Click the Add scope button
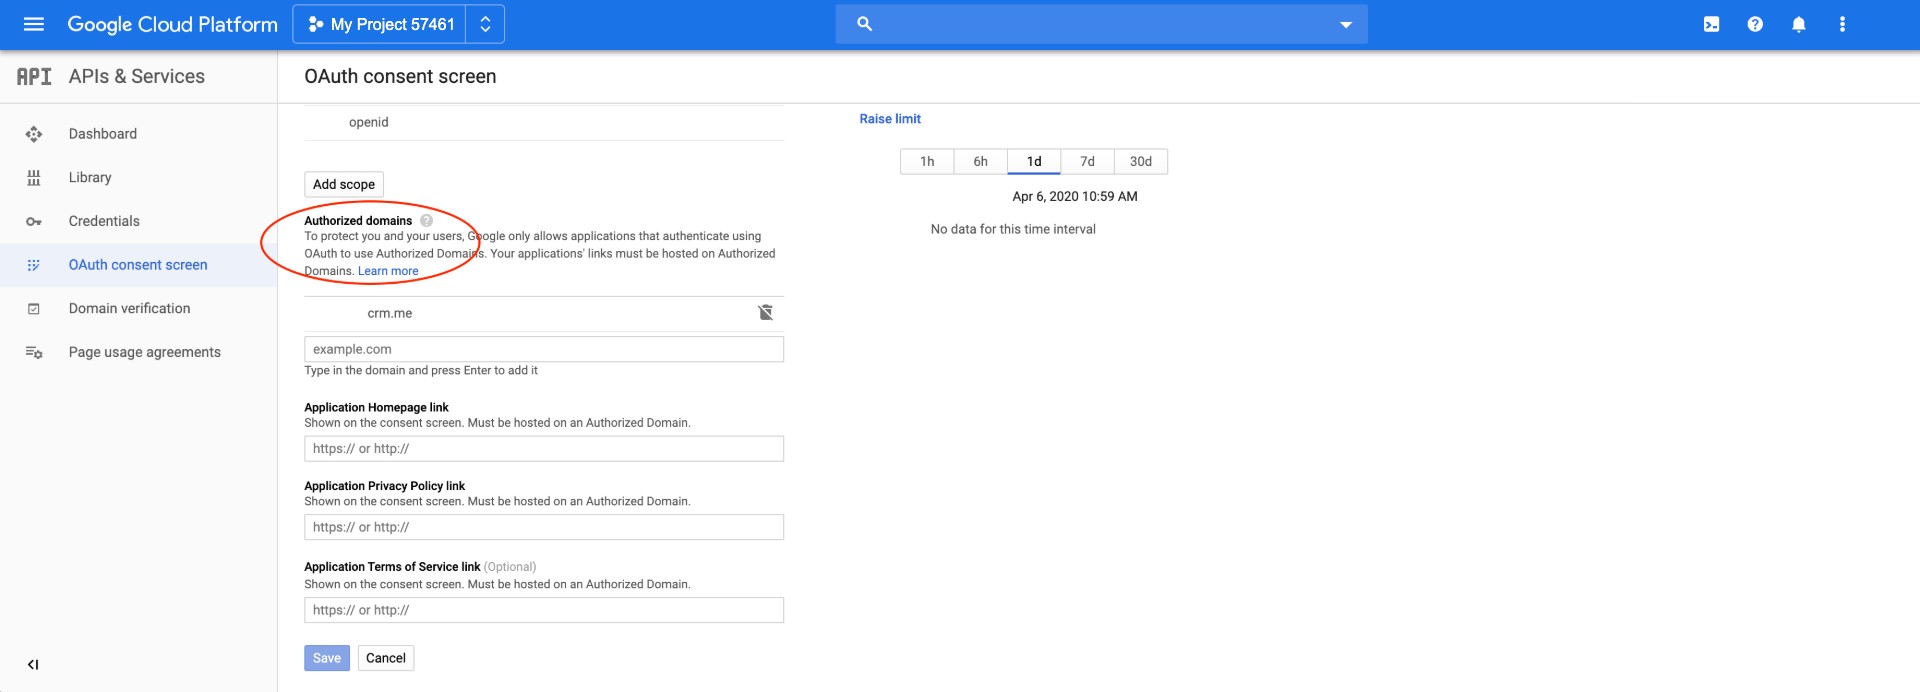1920x692 pixels. tap(344, 184)
